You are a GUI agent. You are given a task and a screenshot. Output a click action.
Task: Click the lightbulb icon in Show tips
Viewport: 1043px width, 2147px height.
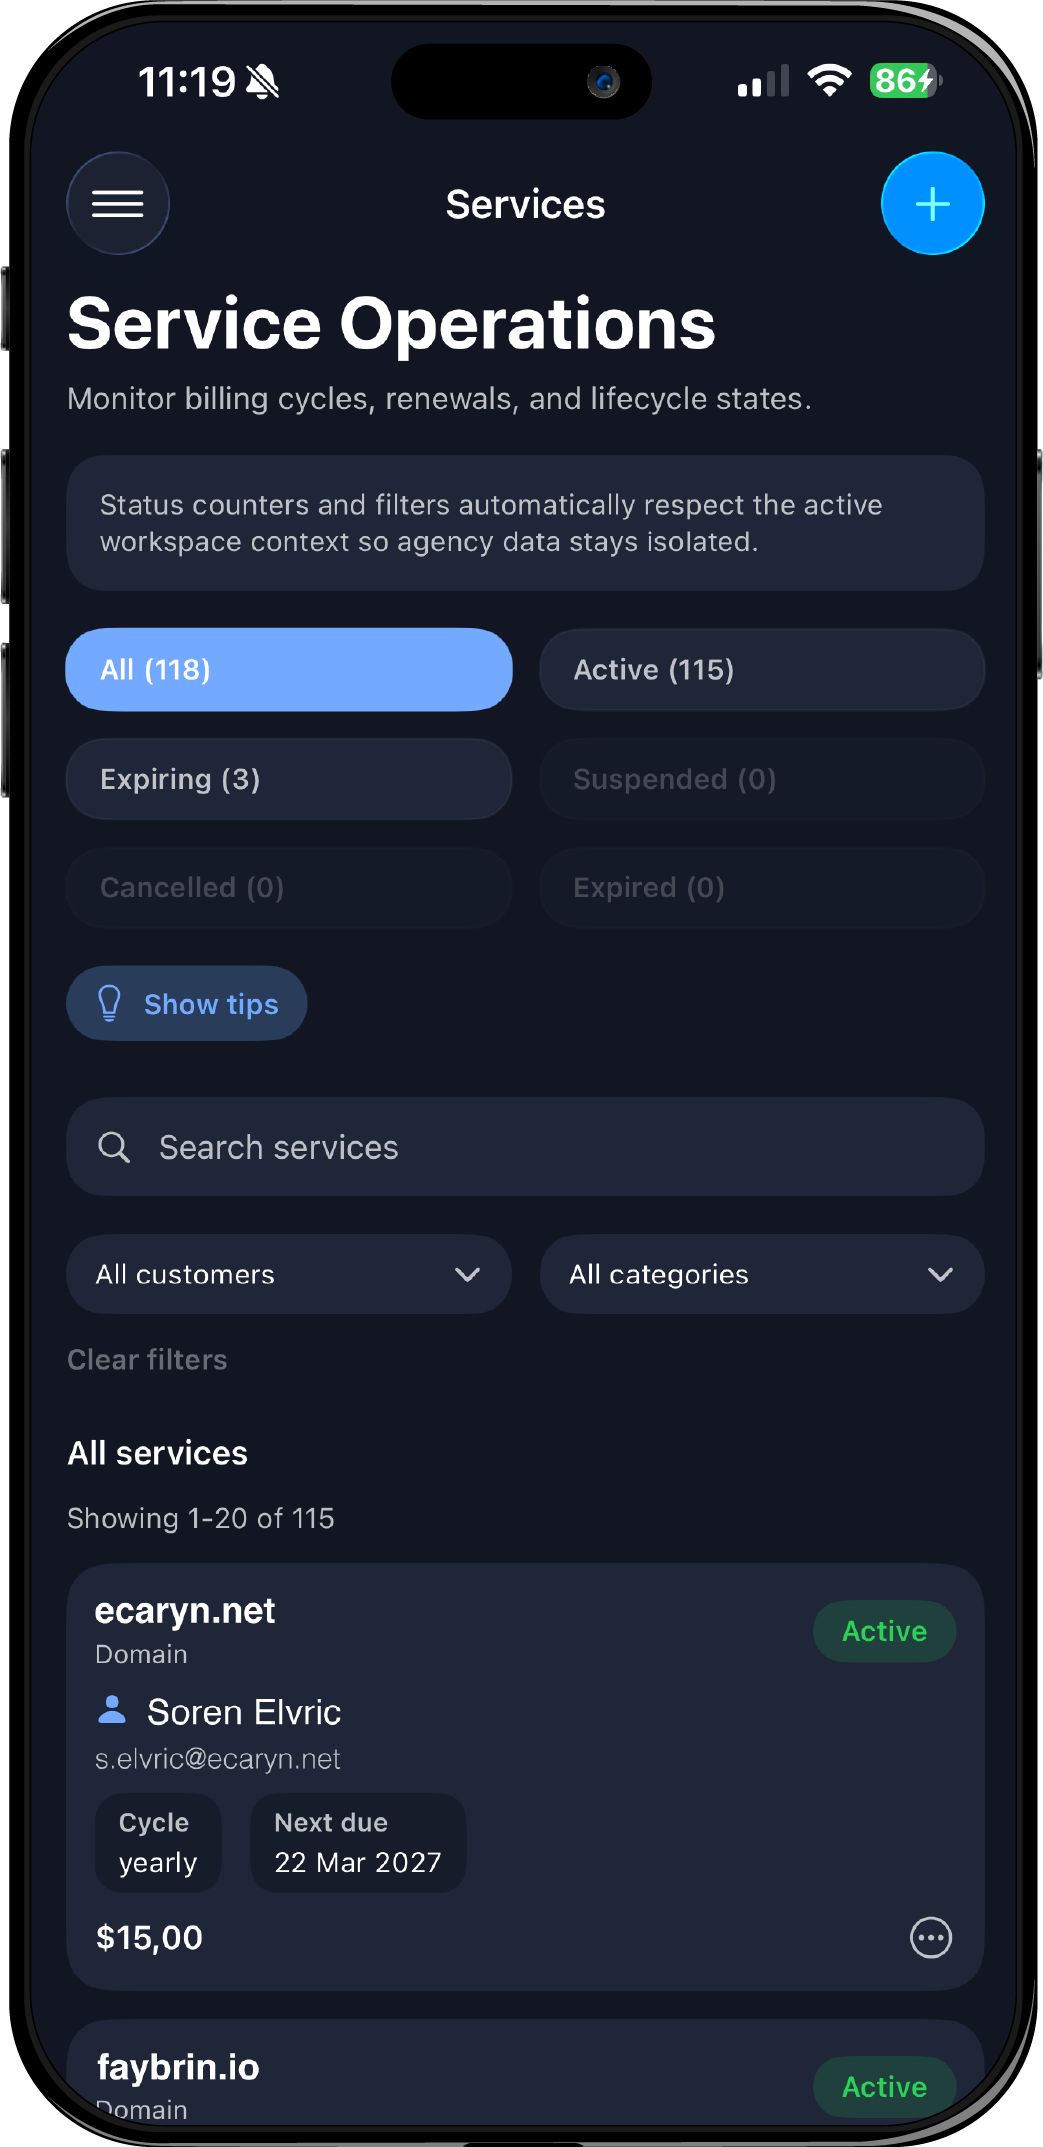pyautogui.click(x=110, y=1003)
